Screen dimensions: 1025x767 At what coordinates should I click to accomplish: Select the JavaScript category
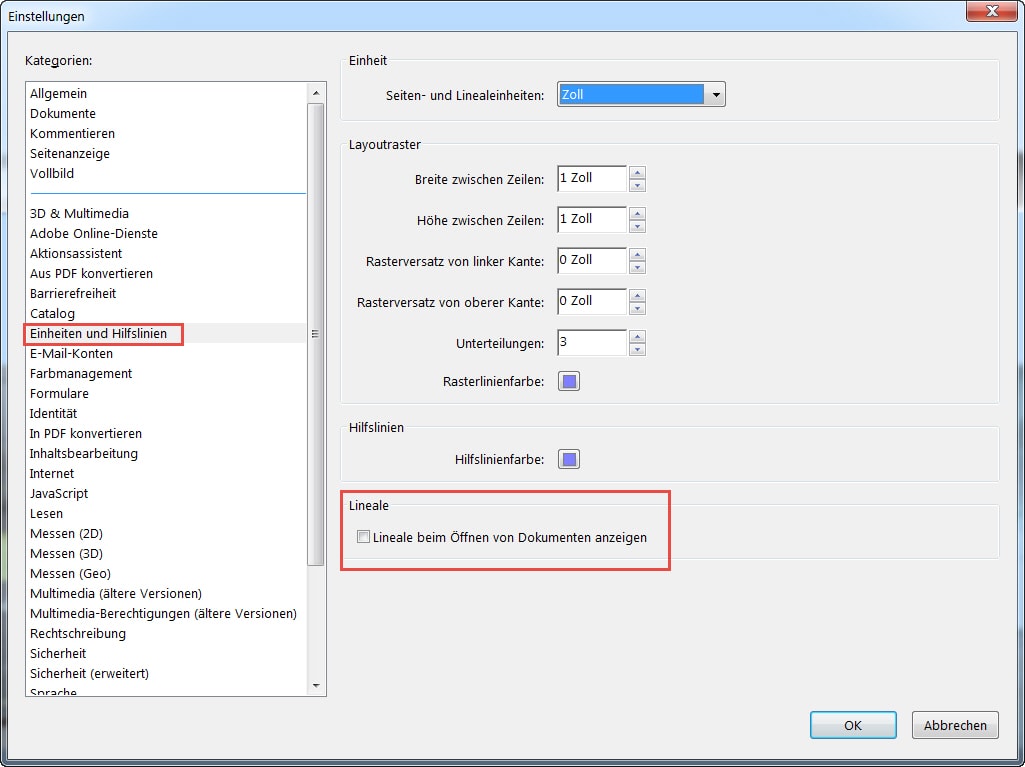[x=59, y=493]
